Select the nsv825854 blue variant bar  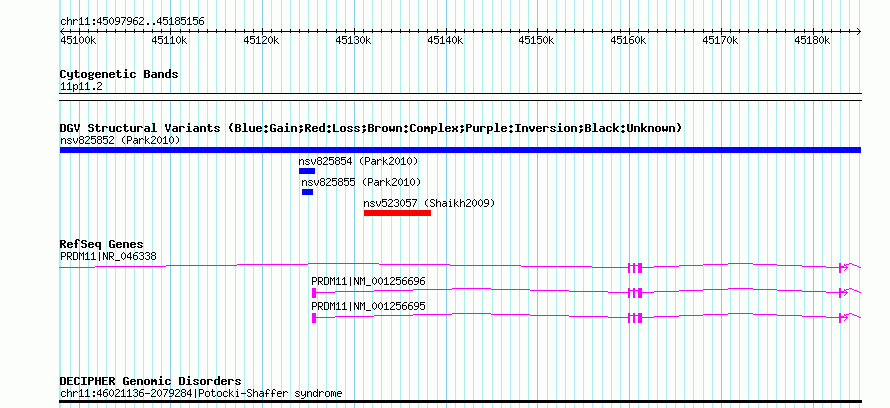pyautogui.click(x=307, y=171)
